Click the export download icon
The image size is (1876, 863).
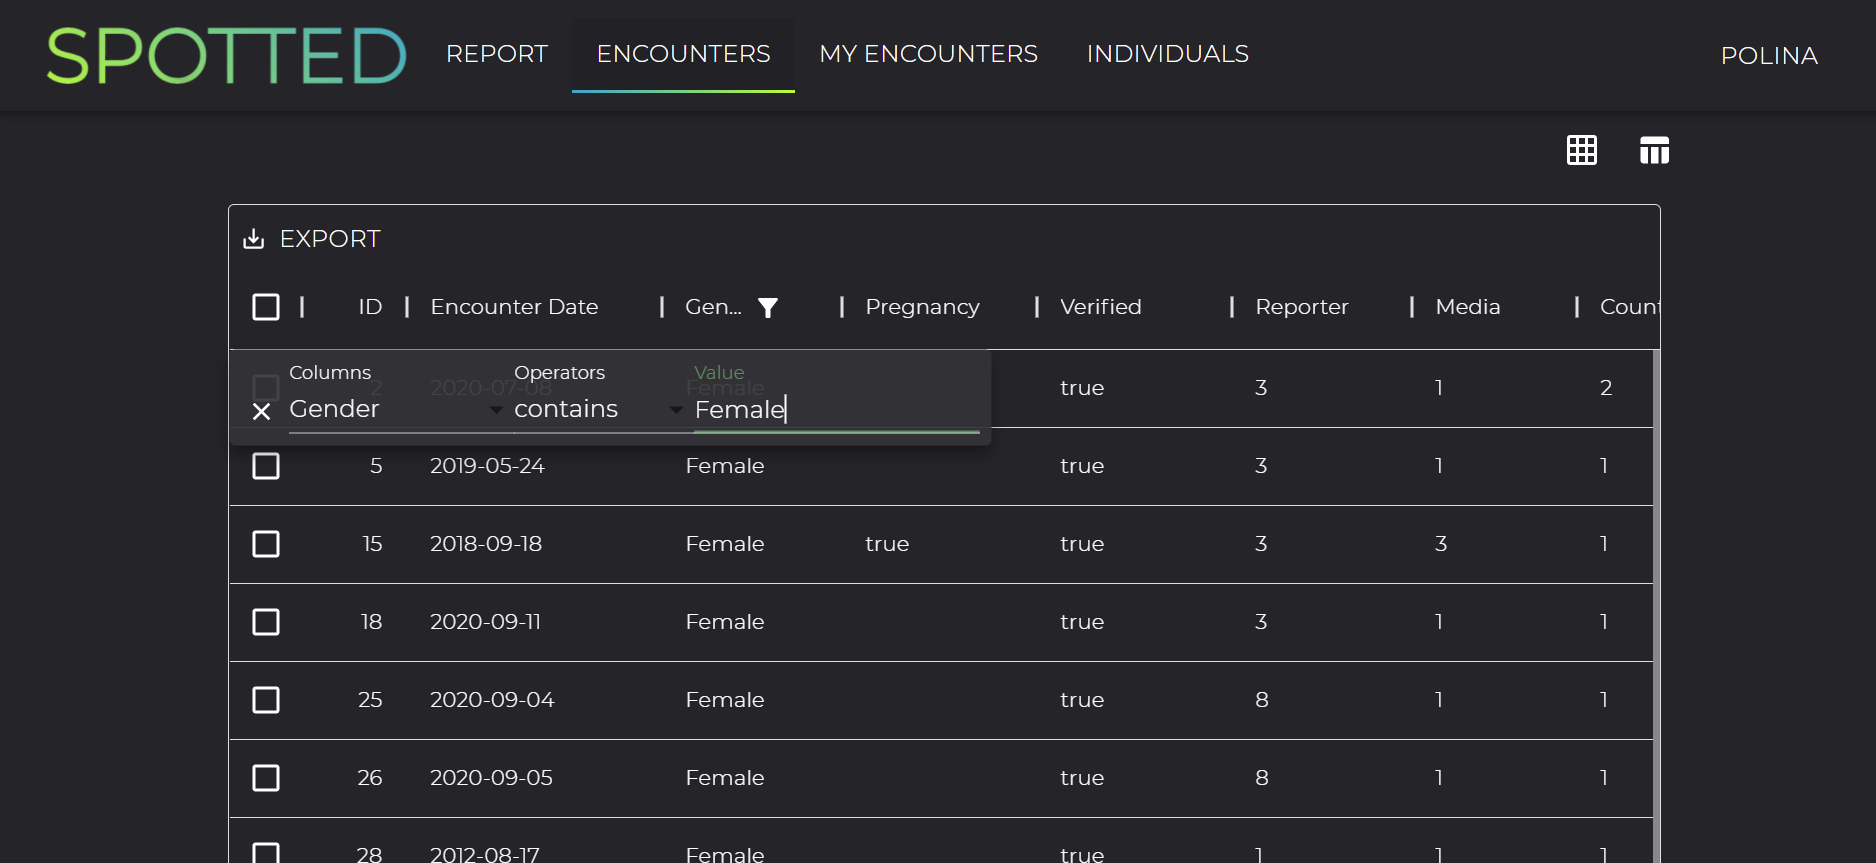254,239
